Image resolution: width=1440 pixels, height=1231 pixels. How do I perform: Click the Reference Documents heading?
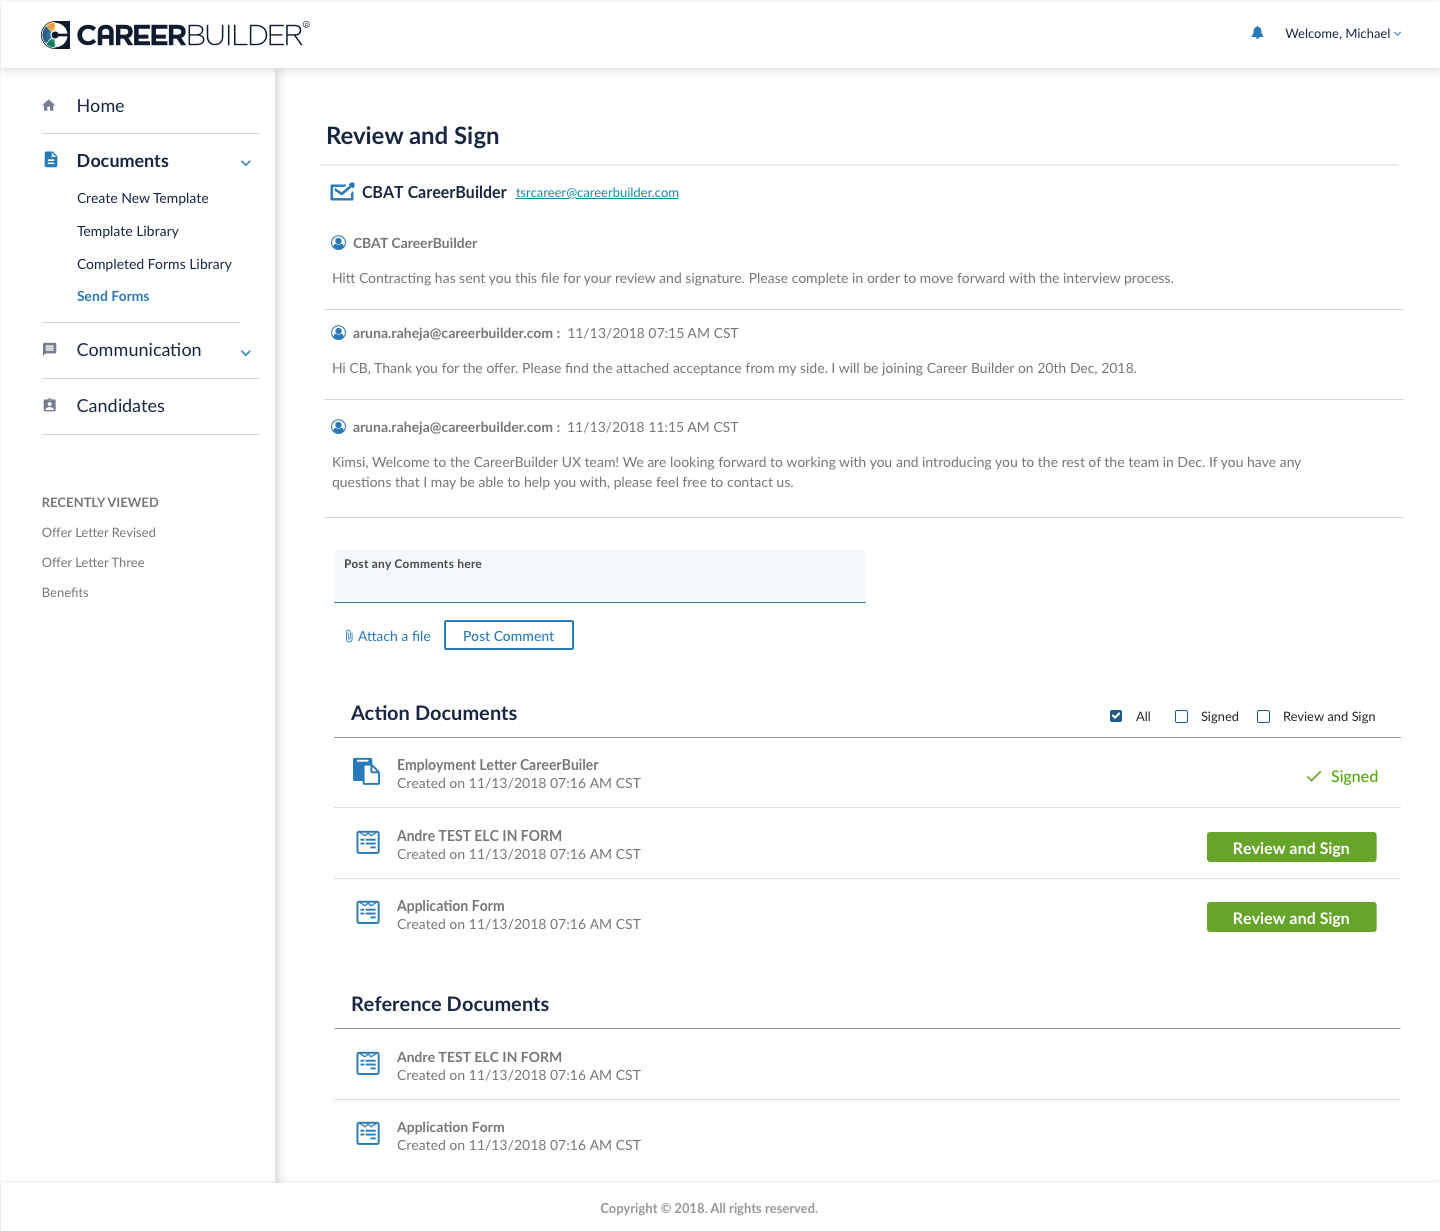450,1004
